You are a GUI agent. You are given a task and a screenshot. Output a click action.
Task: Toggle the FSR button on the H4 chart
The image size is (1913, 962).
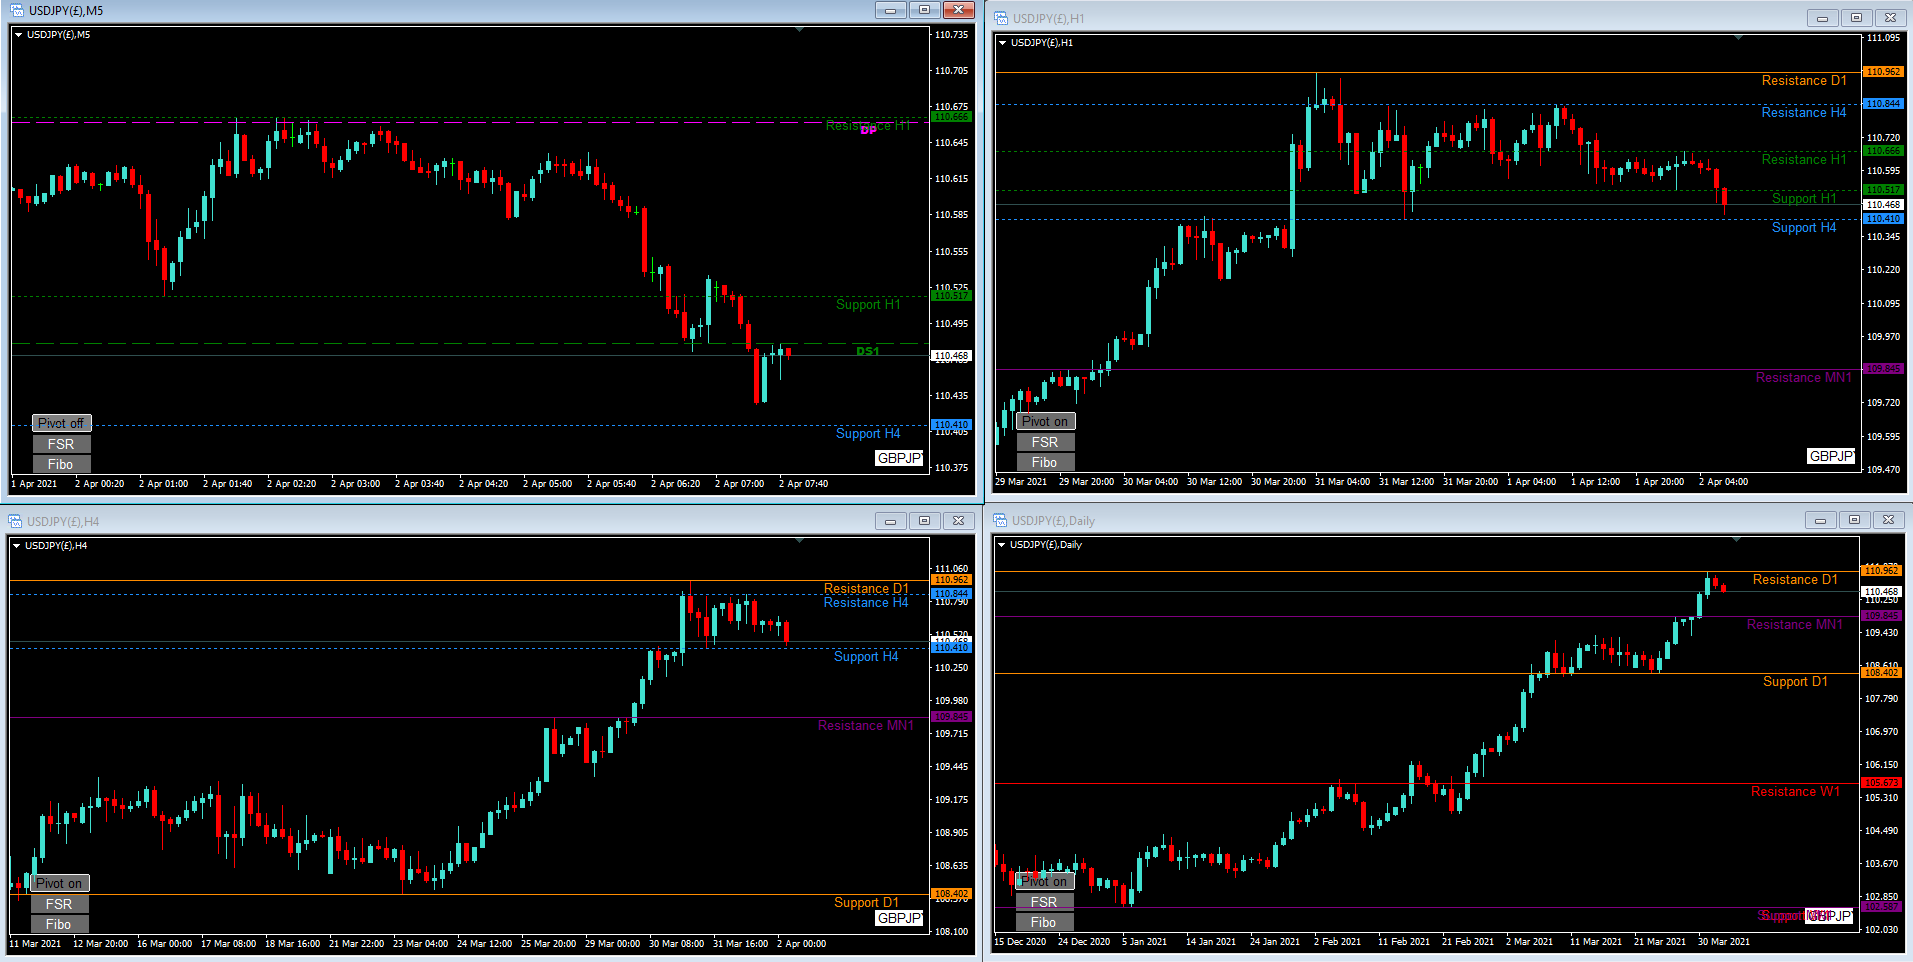[x=60, y=904]
